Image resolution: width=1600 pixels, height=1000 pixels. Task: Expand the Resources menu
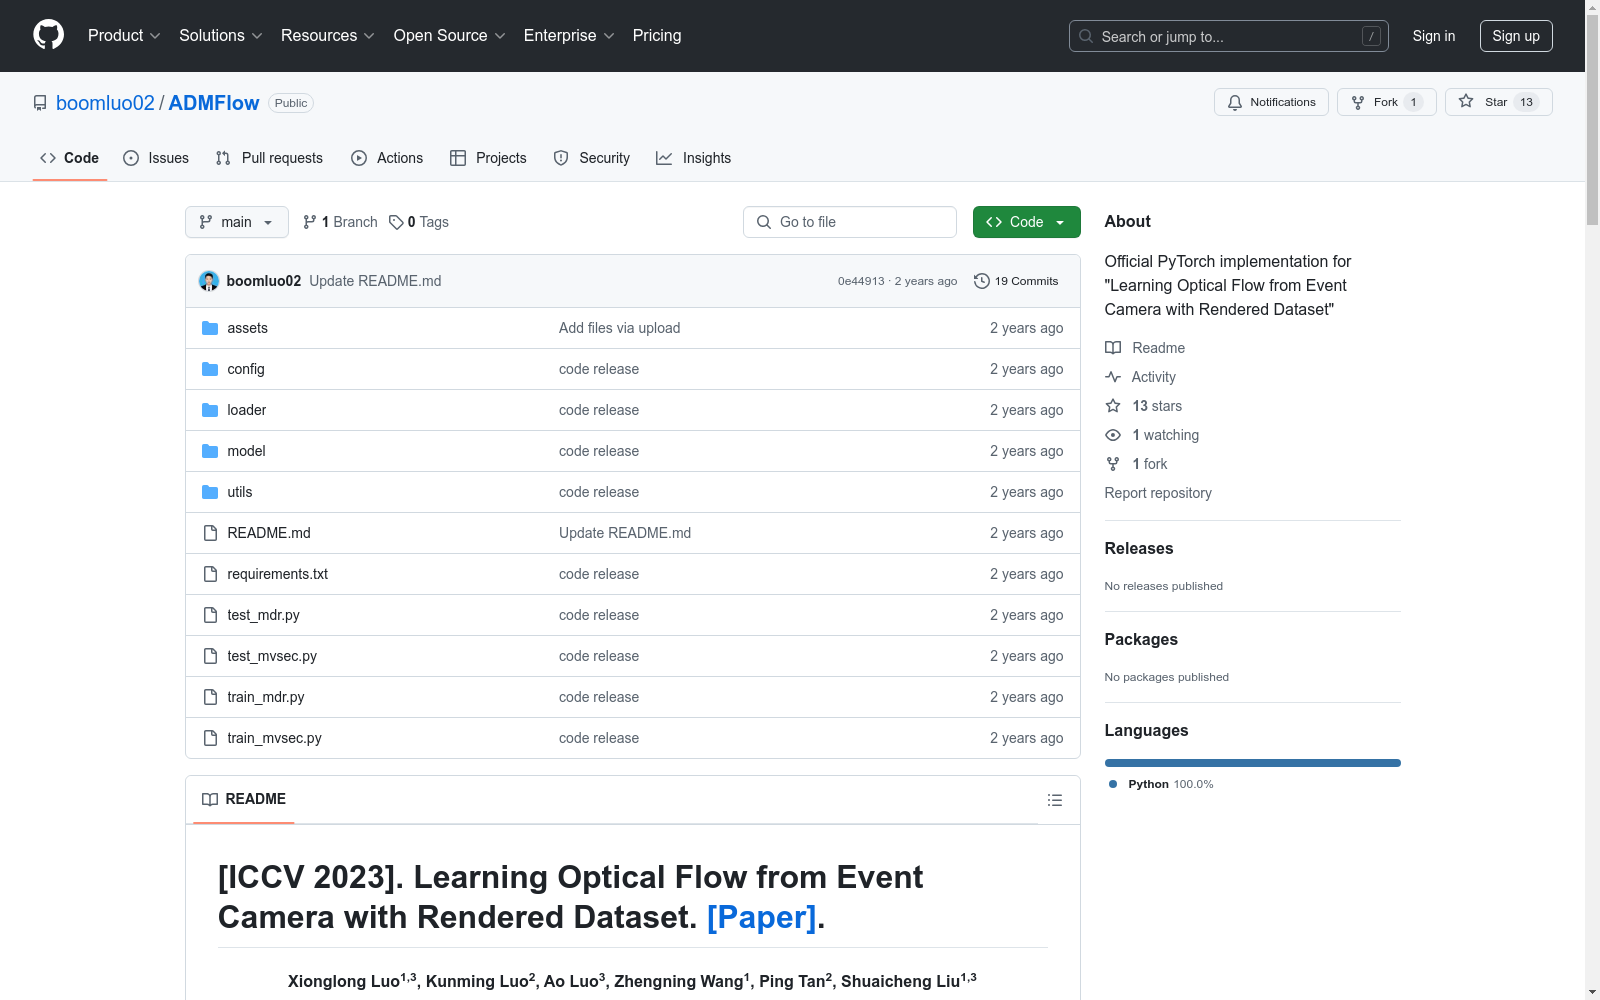(x=328, y=36)
